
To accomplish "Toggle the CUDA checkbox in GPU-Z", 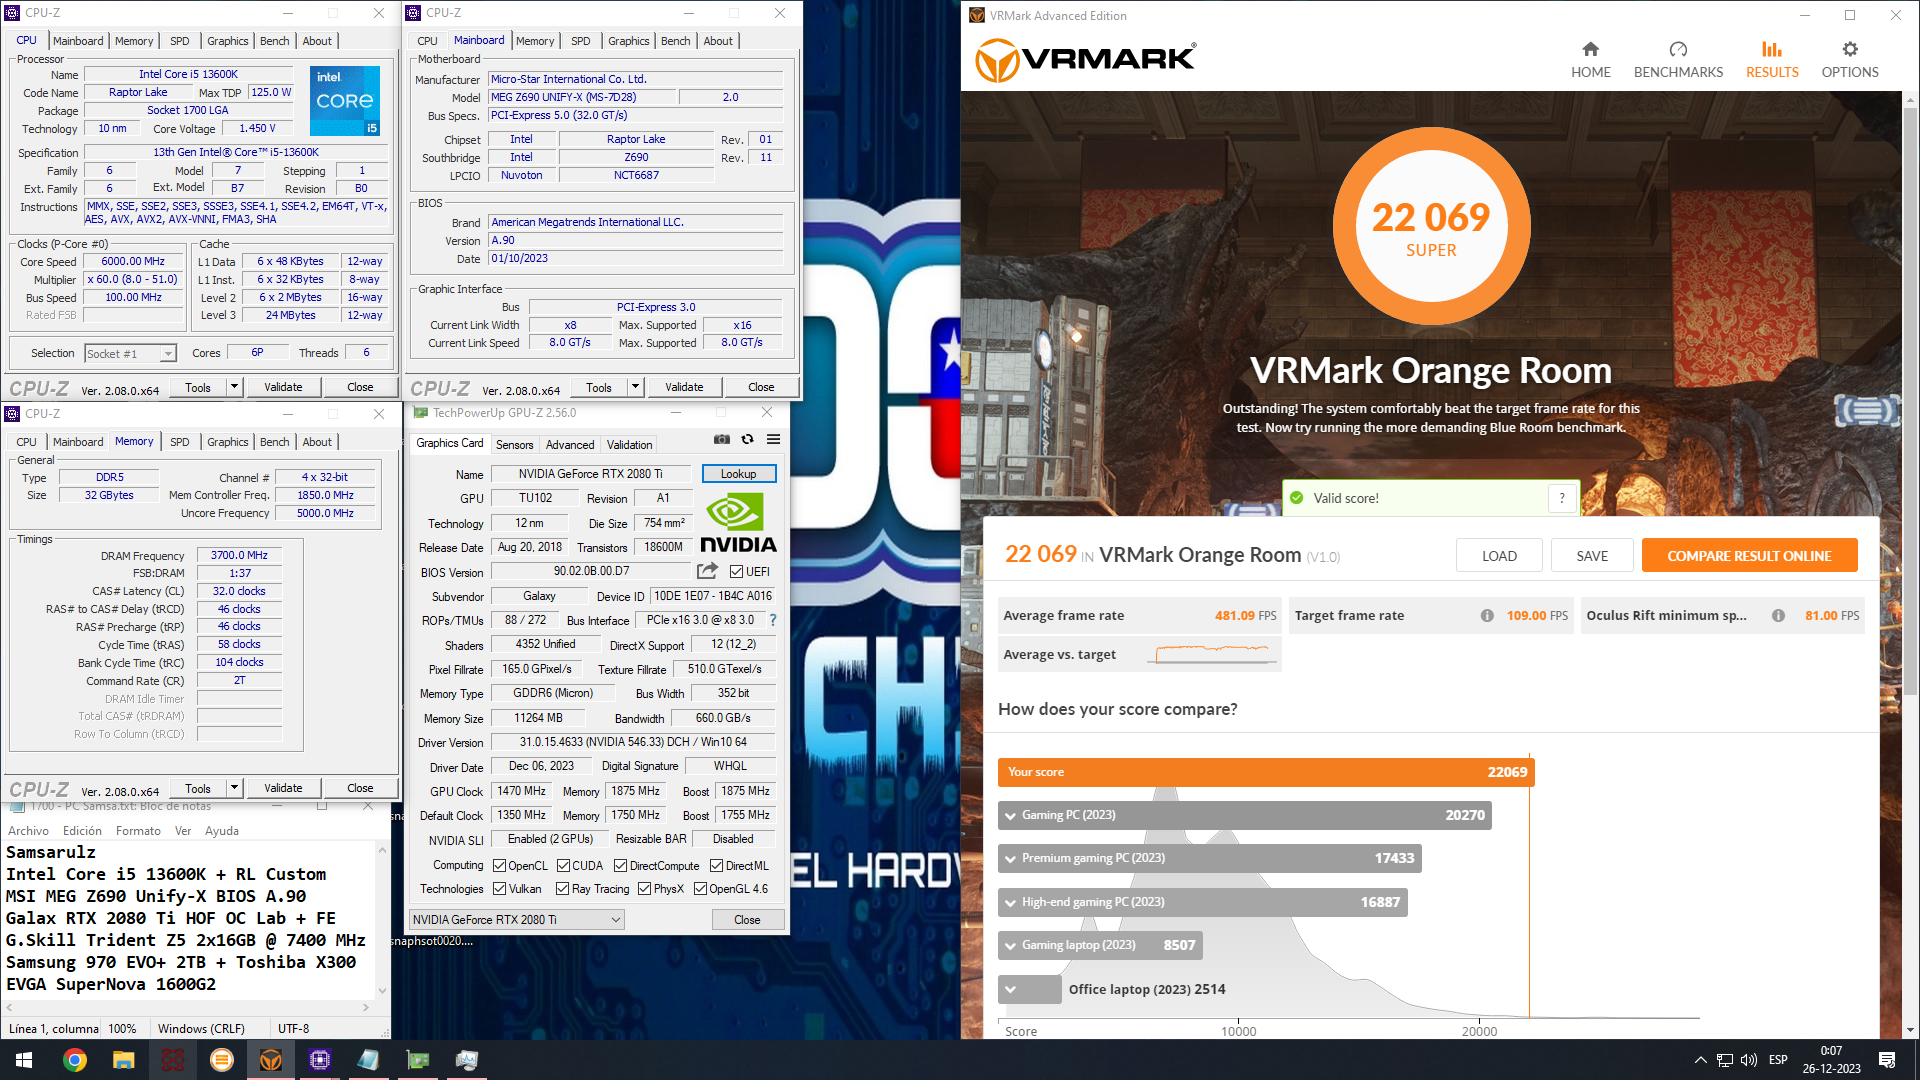I will point(563,866).
